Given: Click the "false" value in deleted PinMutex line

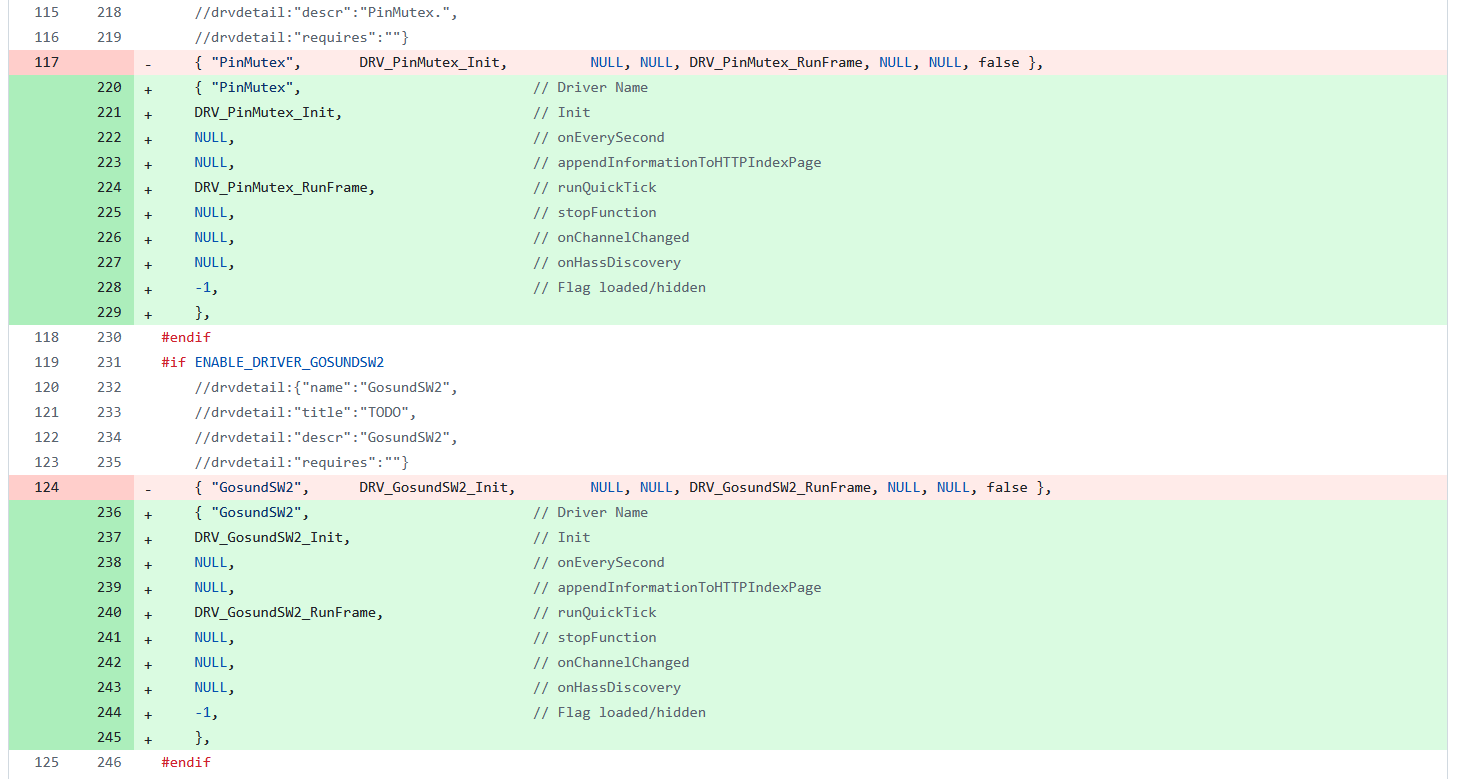Looking at the screenshot, I should [x=999, y=62].
